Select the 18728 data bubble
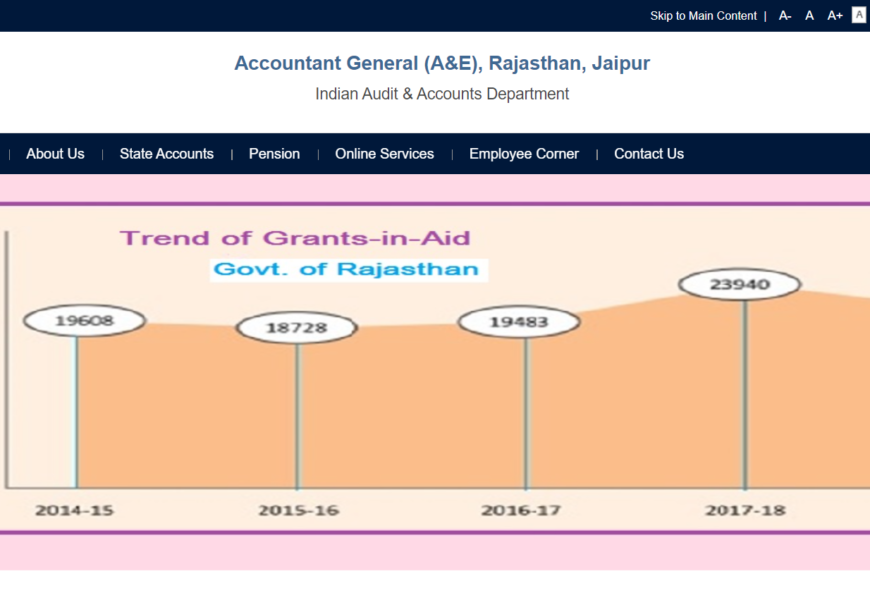The width and height of the screenshot is (870, 600). (296, 328)
